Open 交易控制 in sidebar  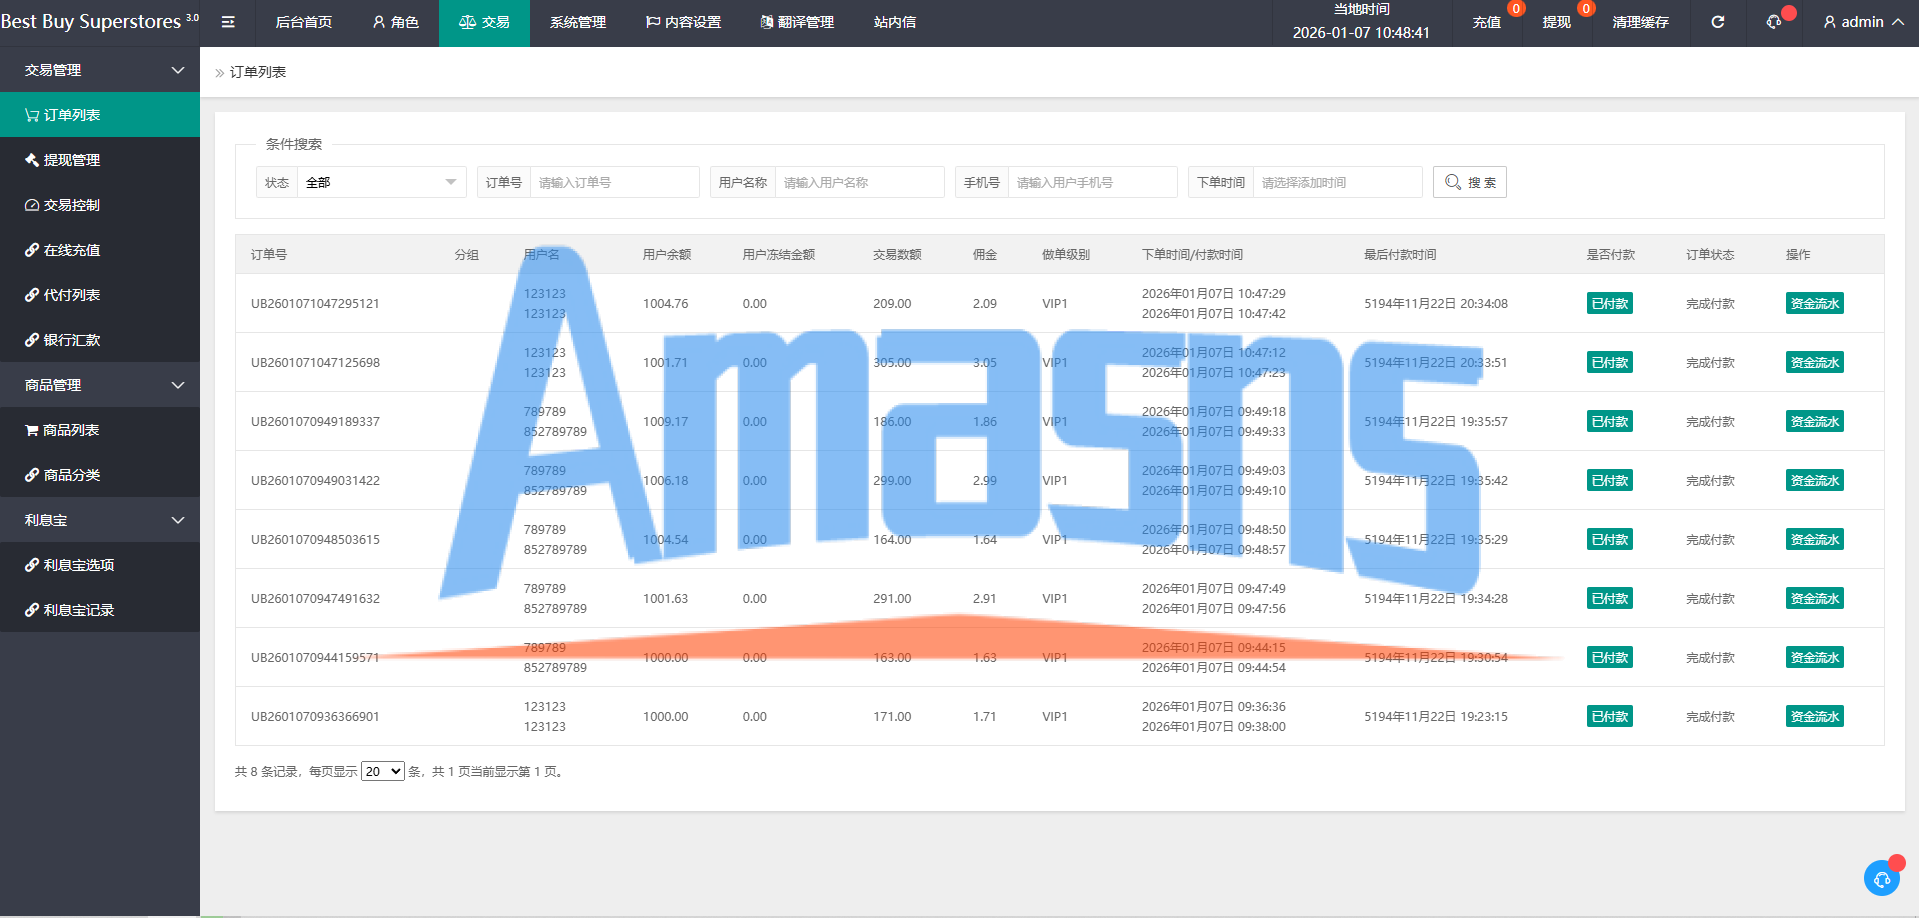[x=100, y=205]
